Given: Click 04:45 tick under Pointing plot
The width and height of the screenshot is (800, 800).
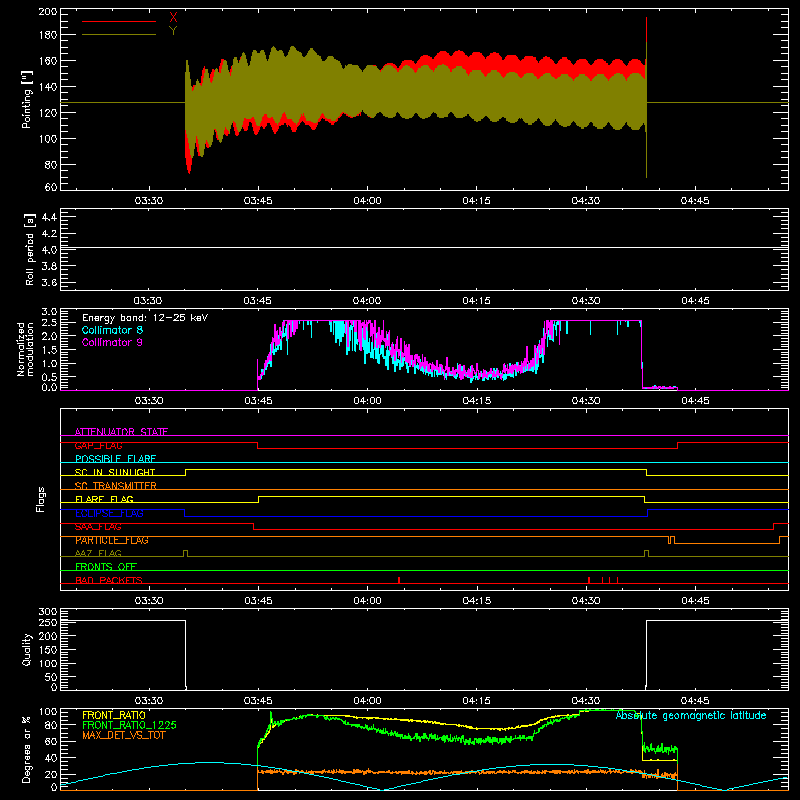Looking at the screenshot, I should coord(694,201).
